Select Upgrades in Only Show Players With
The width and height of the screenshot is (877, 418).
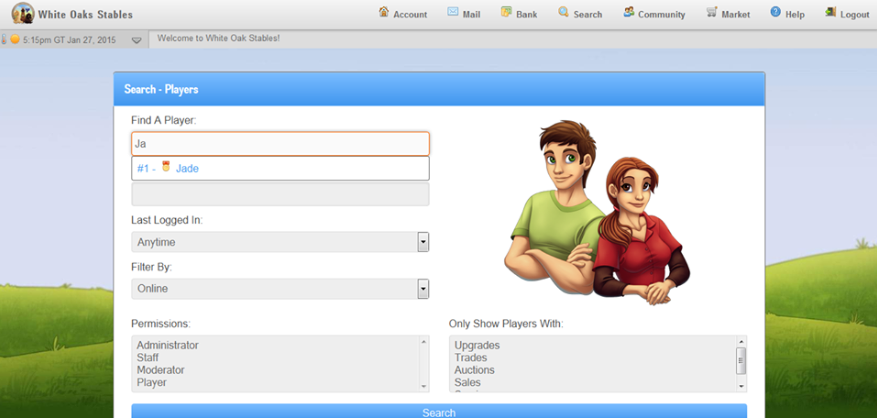tap(477, 345)
